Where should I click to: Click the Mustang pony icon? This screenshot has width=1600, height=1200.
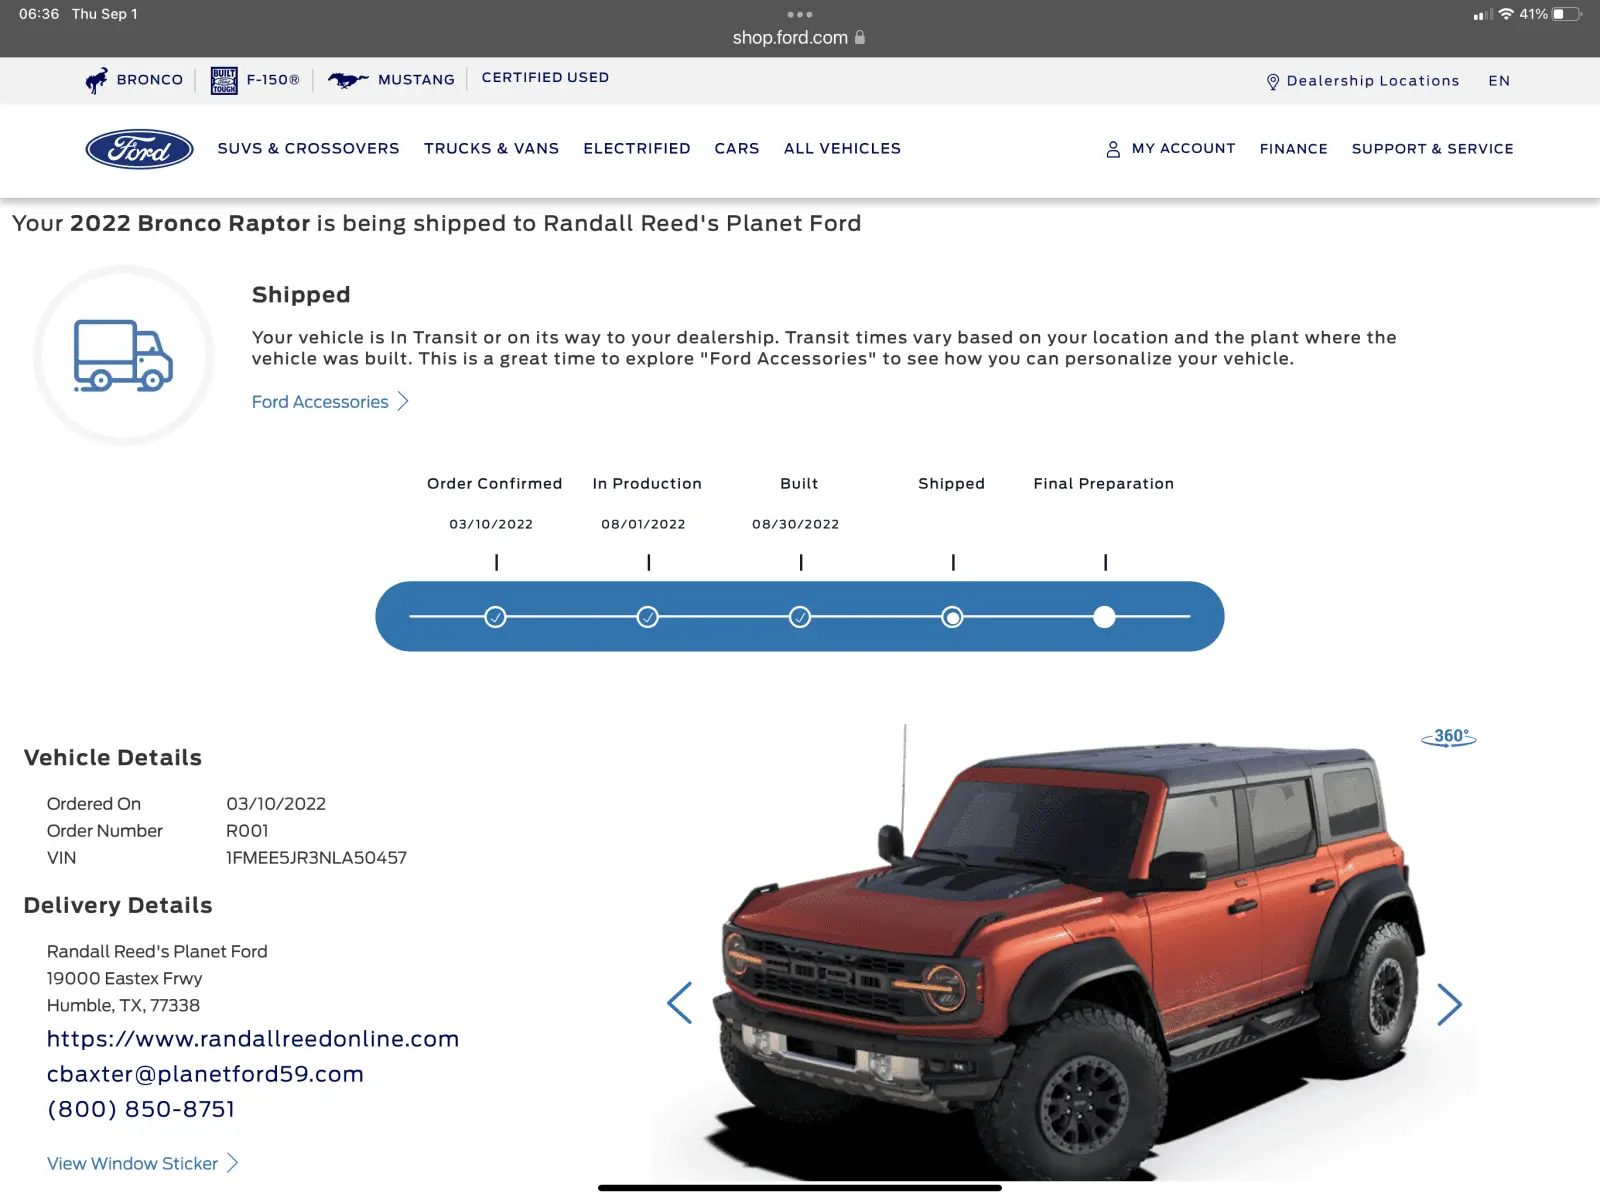pyautogui.click(x=348, y=80)
